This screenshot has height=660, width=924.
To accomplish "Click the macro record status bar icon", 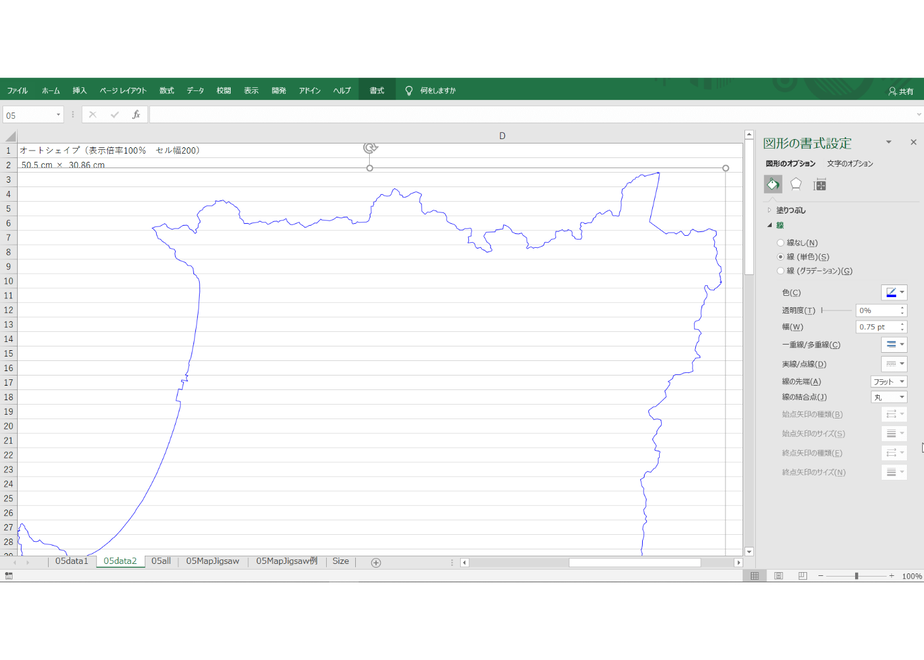I will (8, 576).
